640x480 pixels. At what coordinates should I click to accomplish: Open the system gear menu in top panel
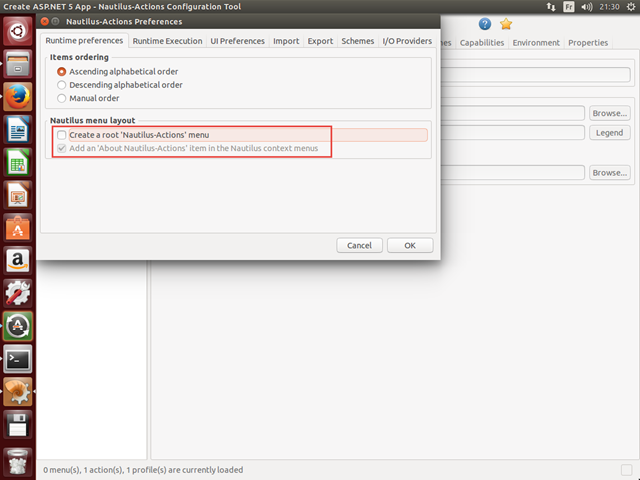(x=631, y=7)
